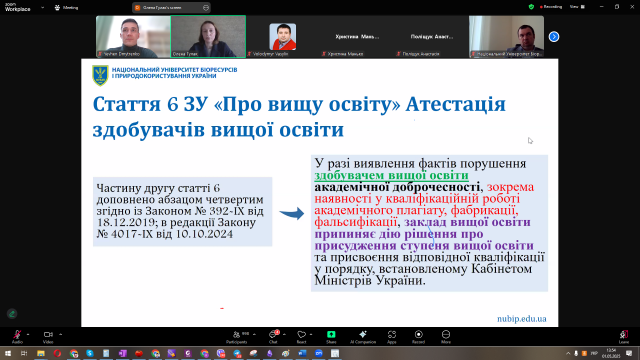Open the React heart icon

pos(301,336)
